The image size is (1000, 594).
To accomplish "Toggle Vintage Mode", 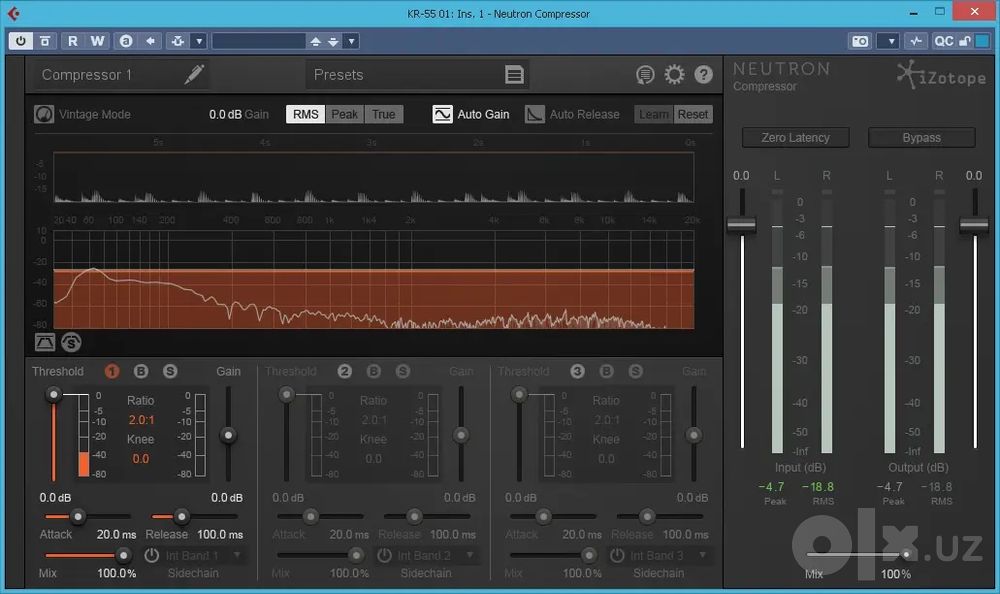I will click(x=43, y=114).
